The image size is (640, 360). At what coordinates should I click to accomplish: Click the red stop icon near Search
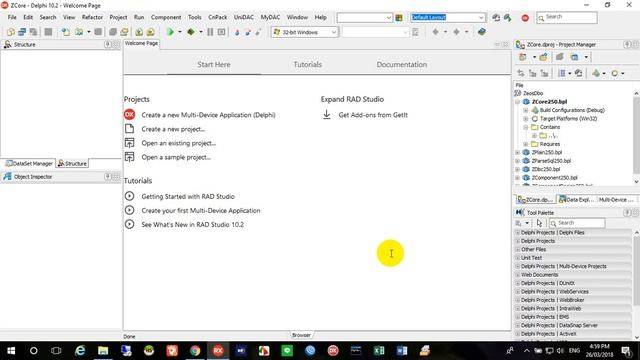click(x=525, y=18)
